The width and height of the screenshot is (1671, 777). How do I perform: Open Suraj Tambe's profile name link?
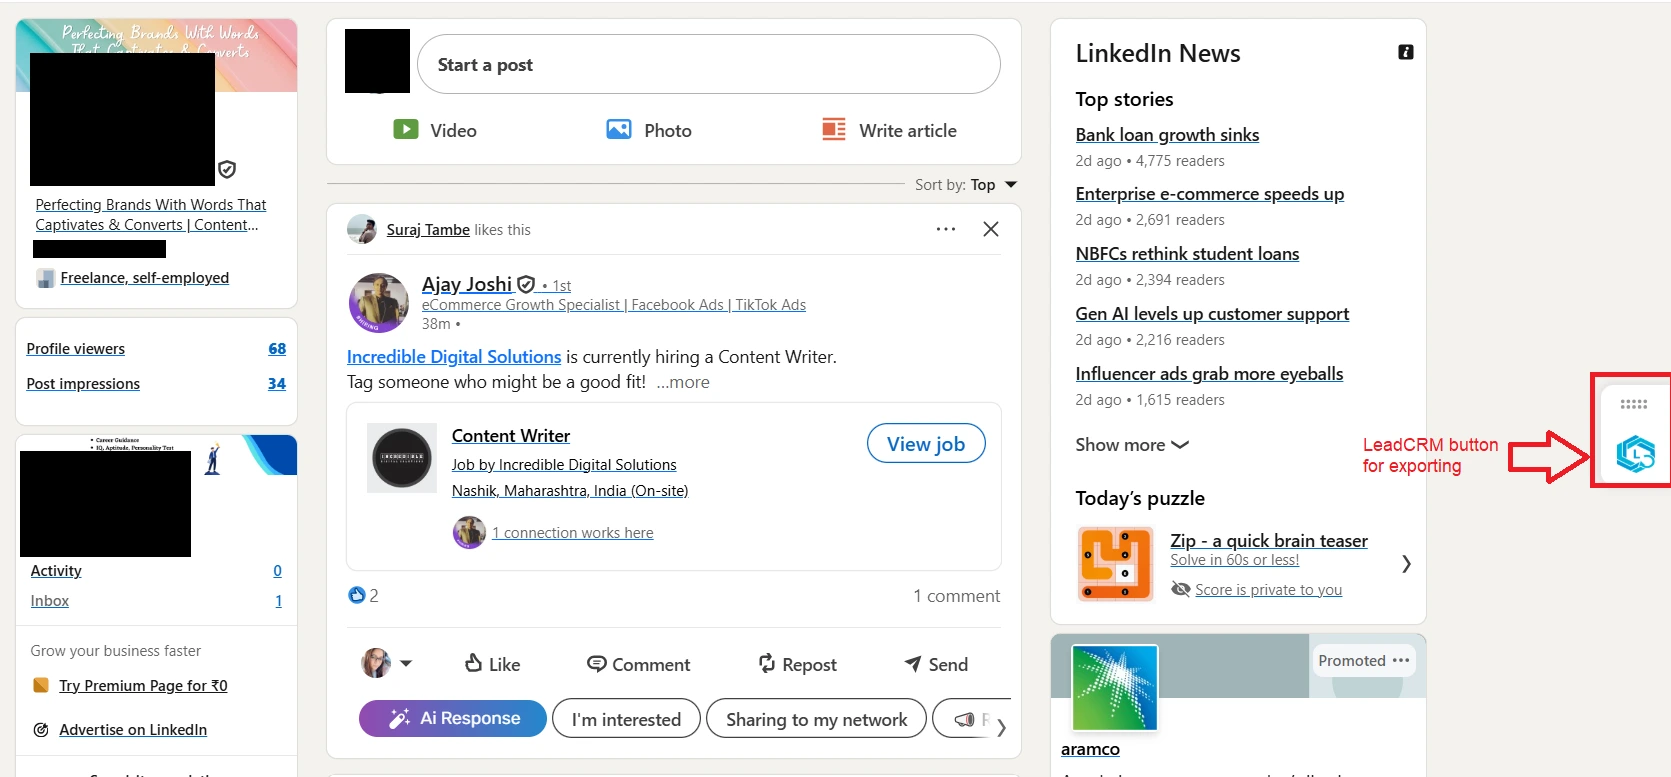[428, 230]
